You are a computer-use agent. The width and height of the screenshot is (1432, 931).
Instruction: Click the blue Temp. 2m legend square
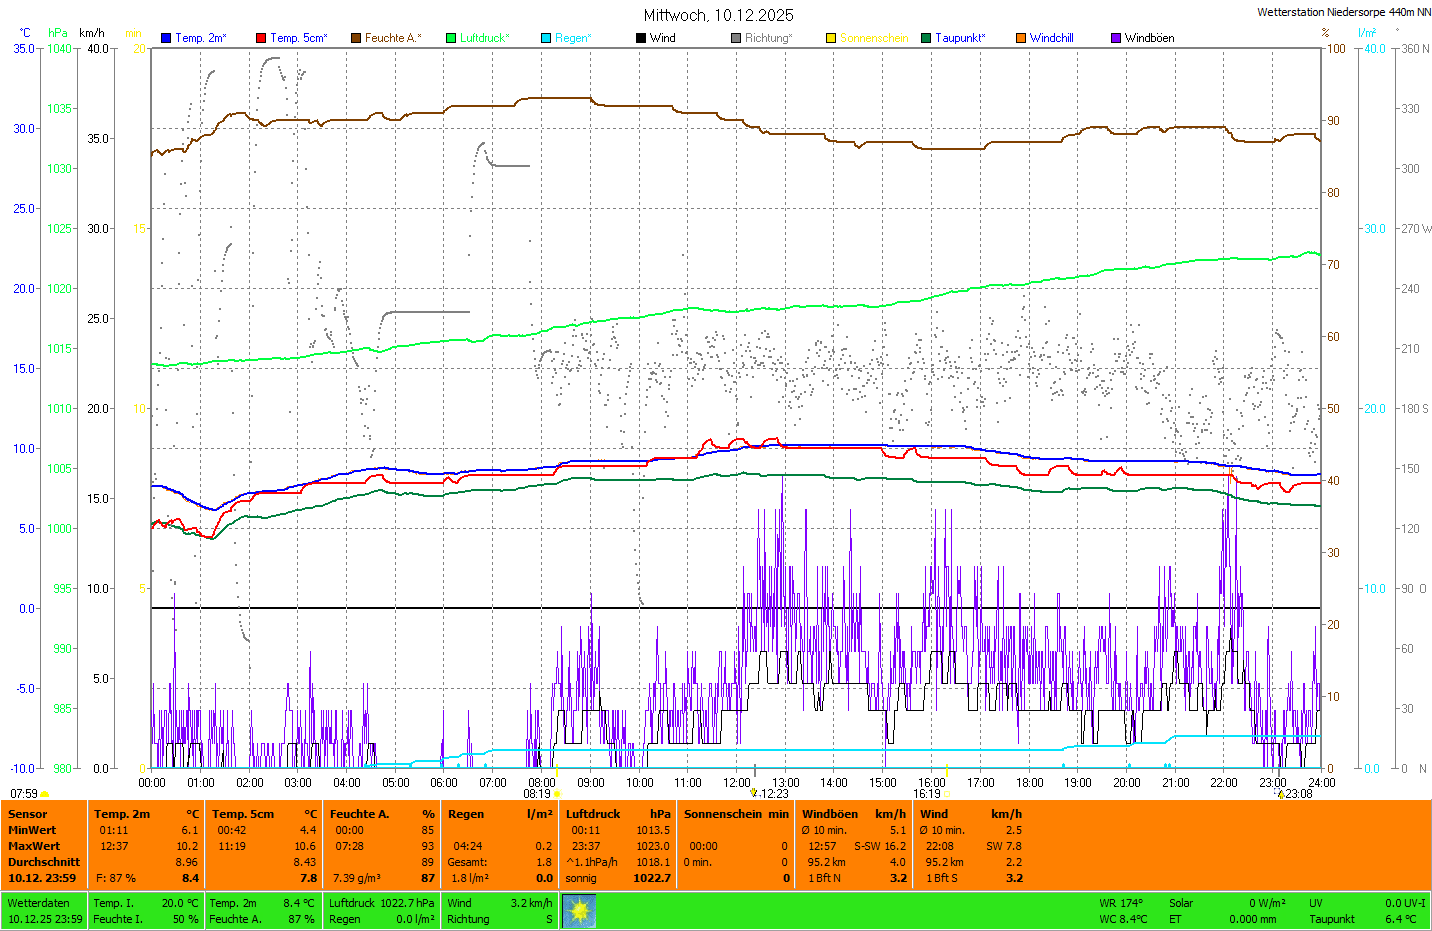tap(166, 38)
